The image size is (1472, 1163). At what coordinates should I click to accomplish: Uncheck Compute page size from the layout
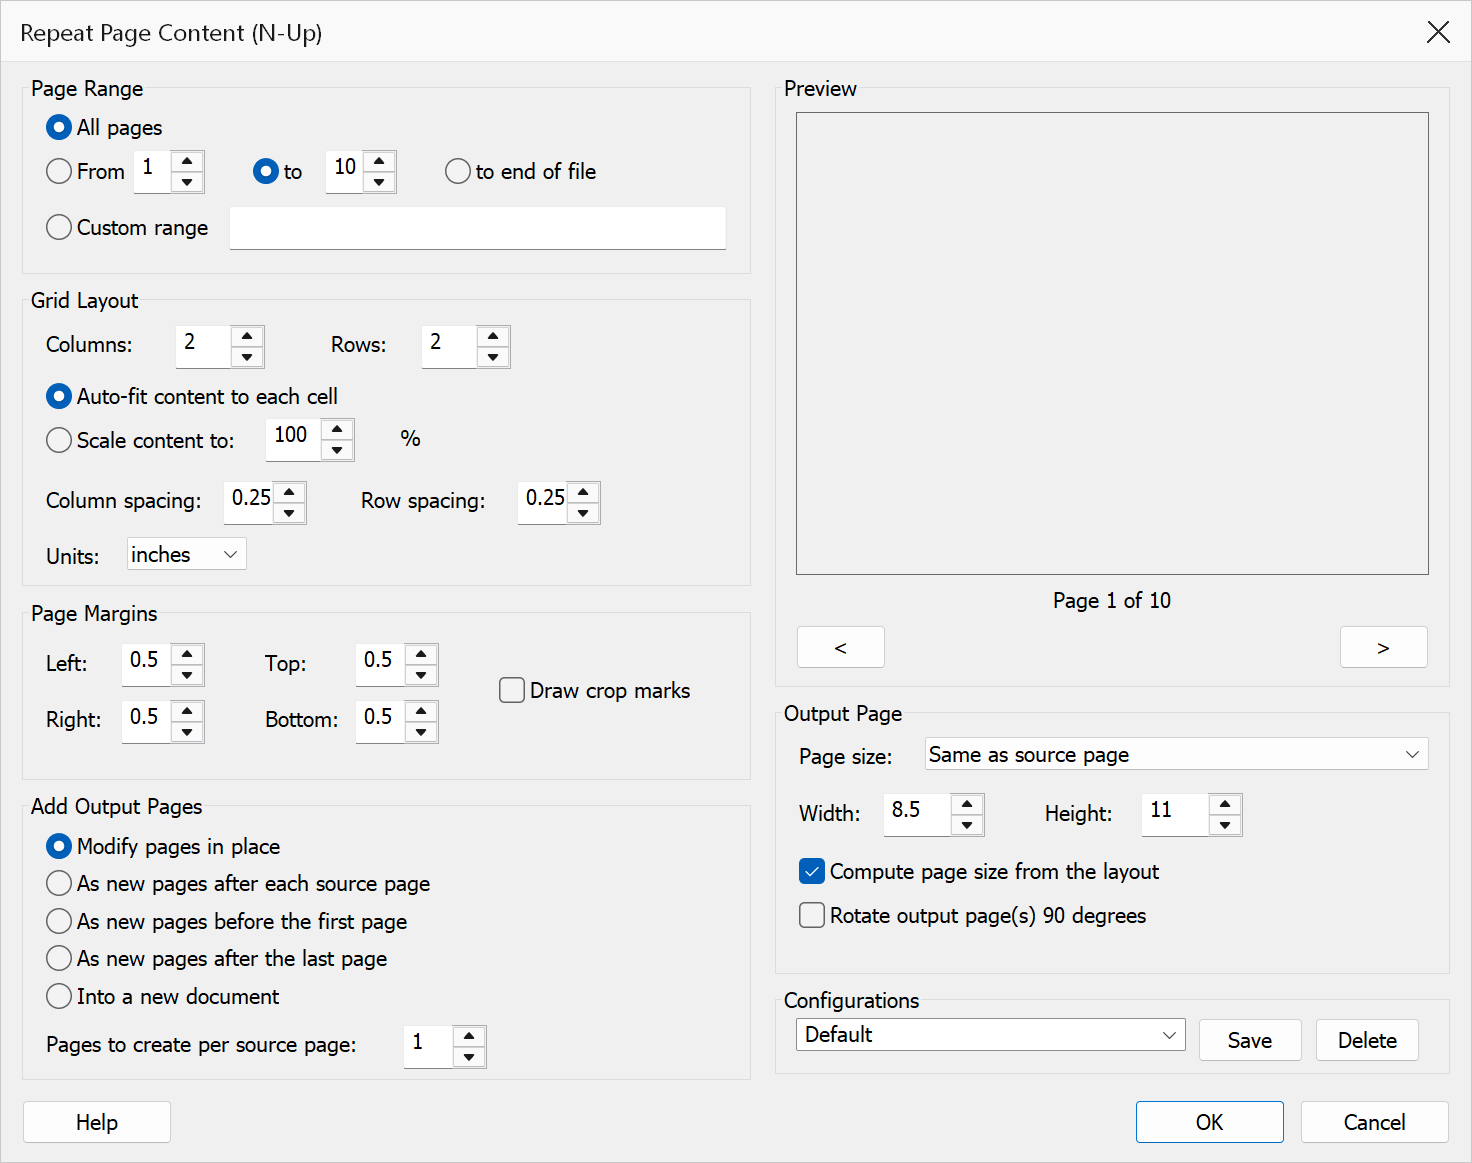[812, 871]
